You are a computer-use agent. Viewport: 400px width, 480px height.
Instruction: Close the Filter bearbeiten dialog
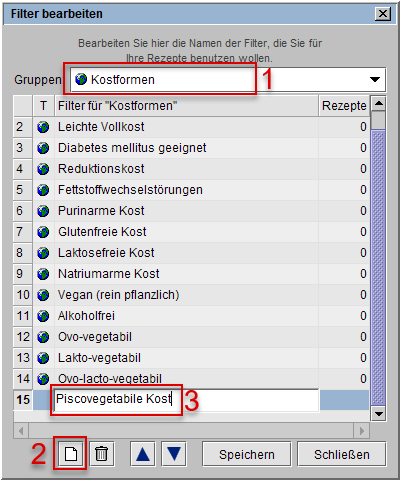[x=383, y=14]
